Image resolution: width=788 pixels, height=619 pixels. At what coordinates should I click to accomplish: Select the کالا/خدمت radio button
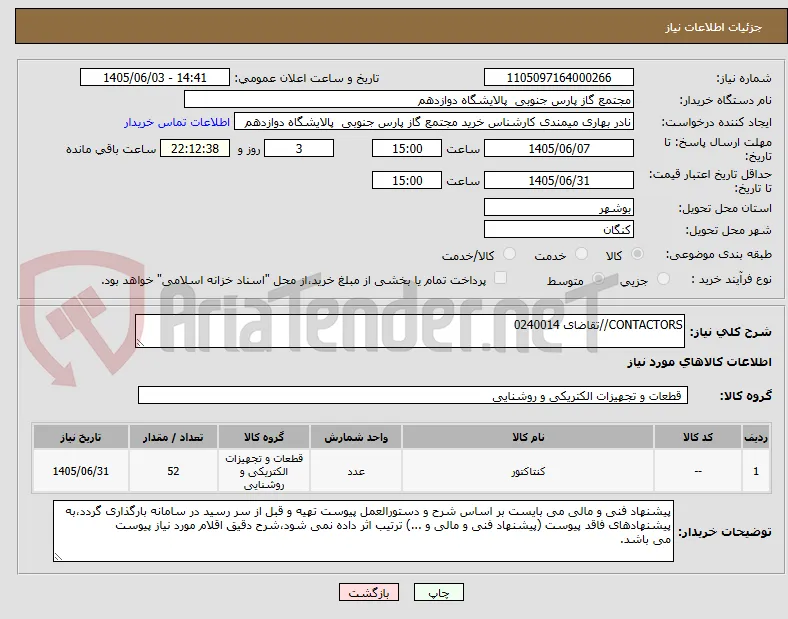[x=510, y=254]
